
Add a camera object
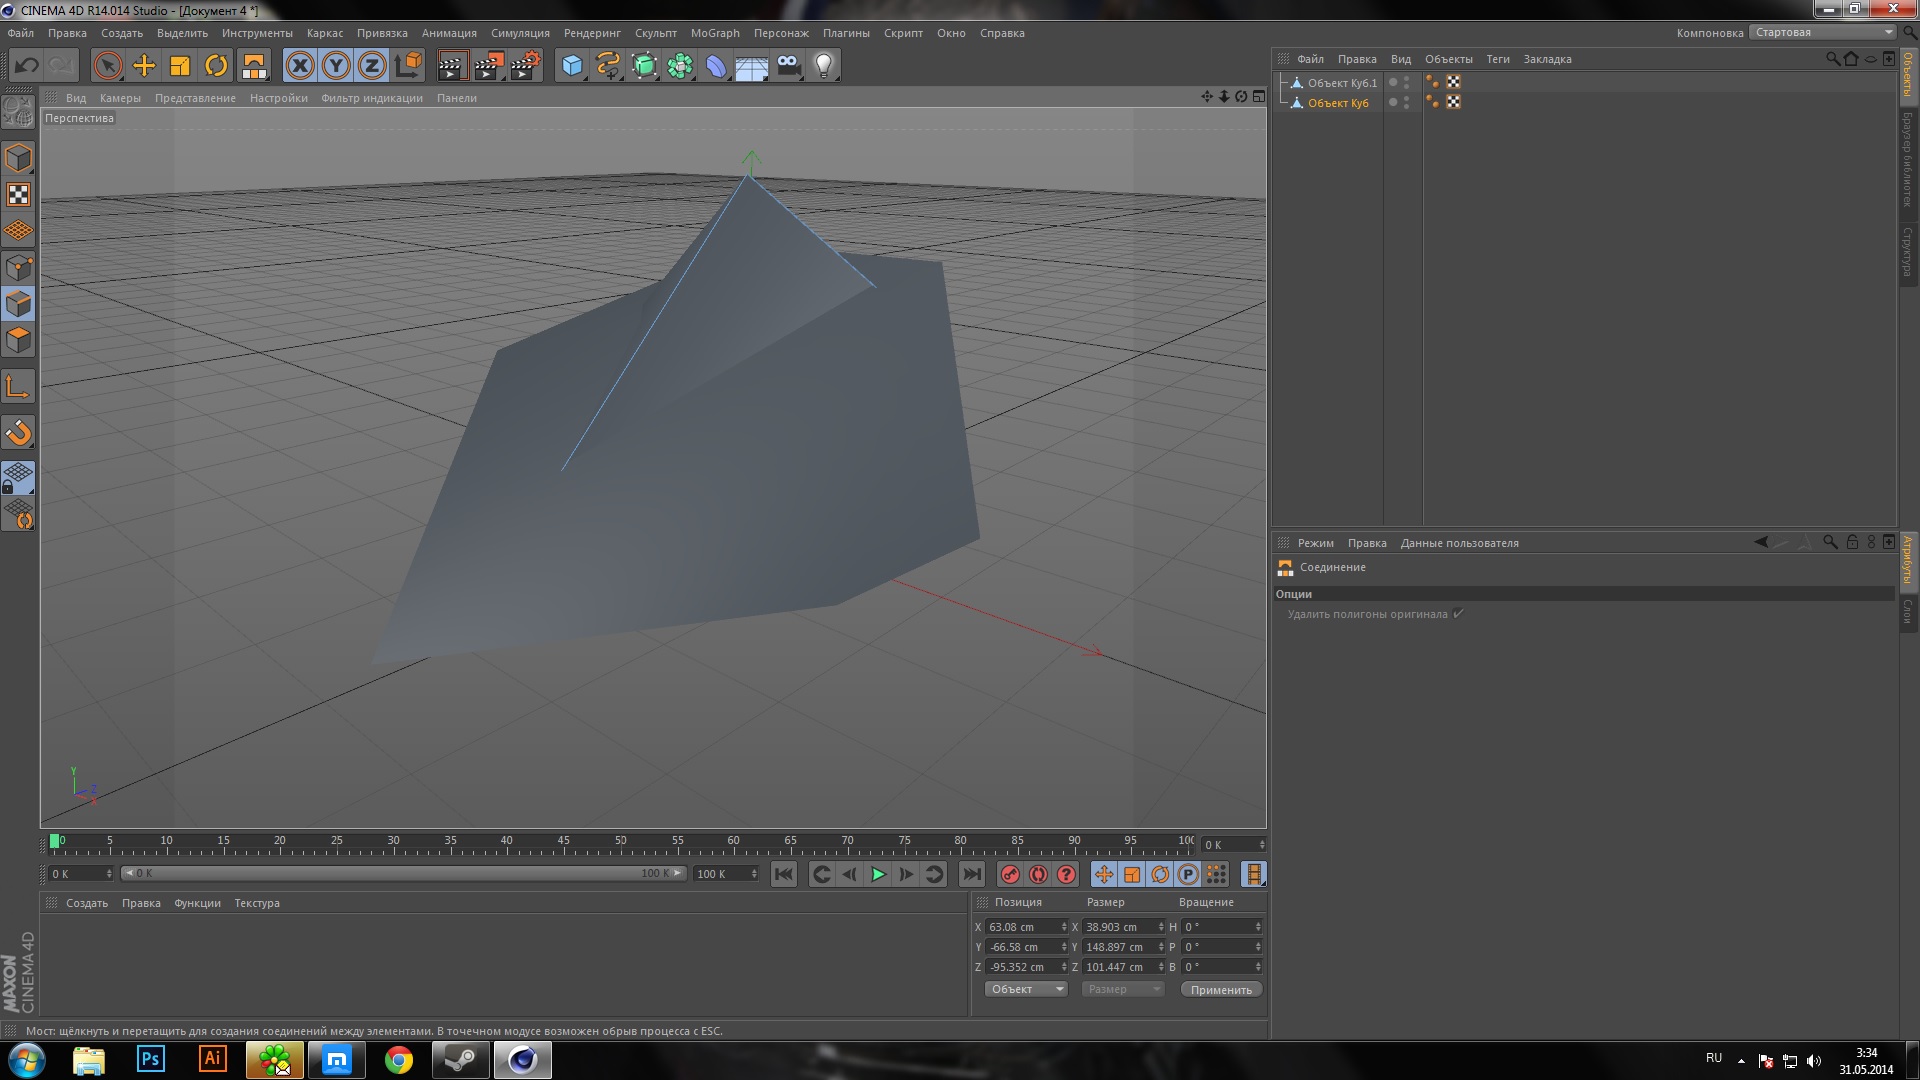tap(788, 66)
